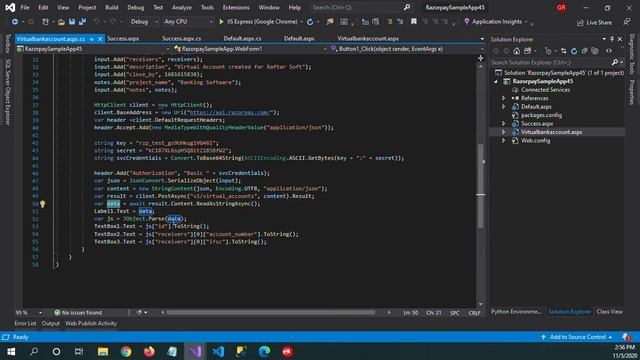Click the editor horizontal scrollbar
Screen dimensions: 640x360
point(270,313)
